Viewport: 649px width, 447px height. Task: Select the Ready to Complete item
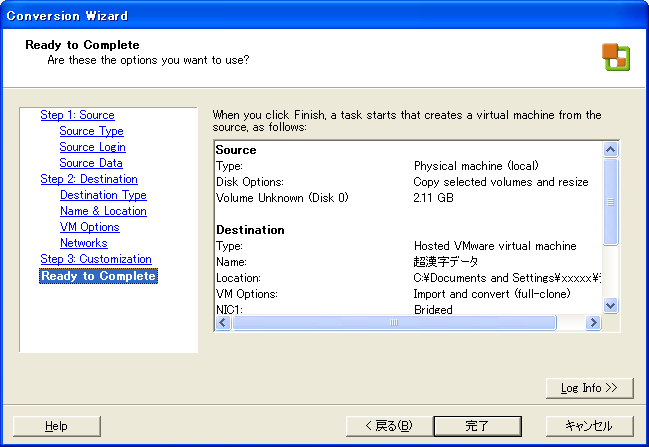click(98, 276)
